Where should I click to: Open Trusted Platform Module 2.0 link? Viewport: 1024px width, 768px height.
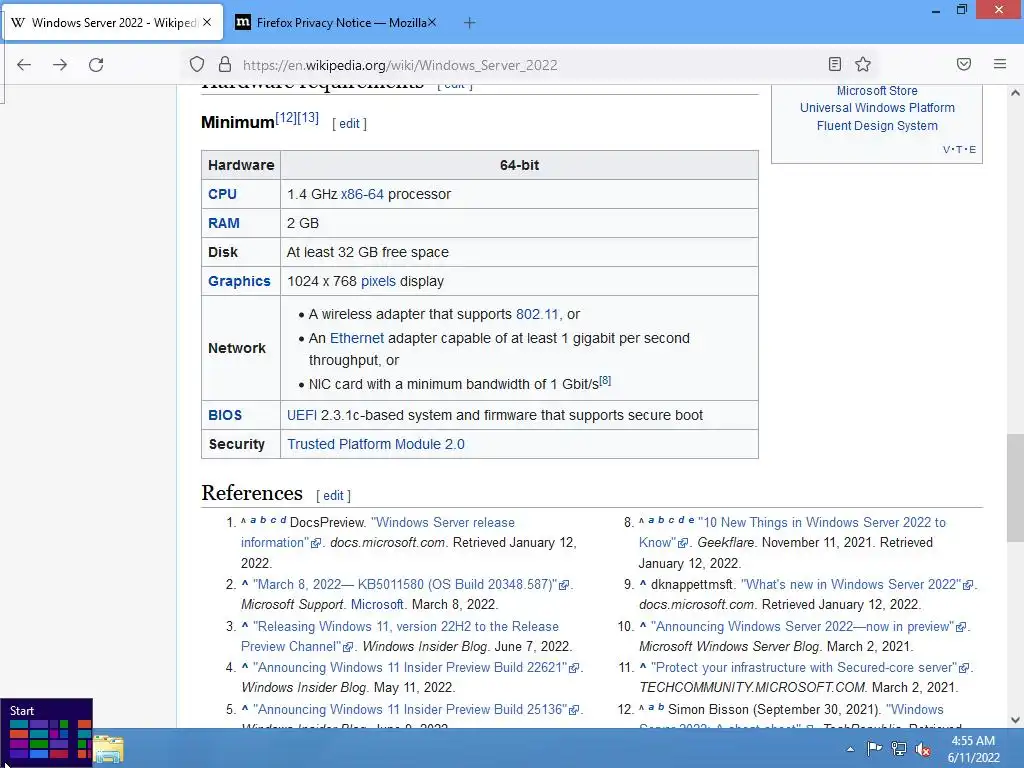(x=376, y=444)
